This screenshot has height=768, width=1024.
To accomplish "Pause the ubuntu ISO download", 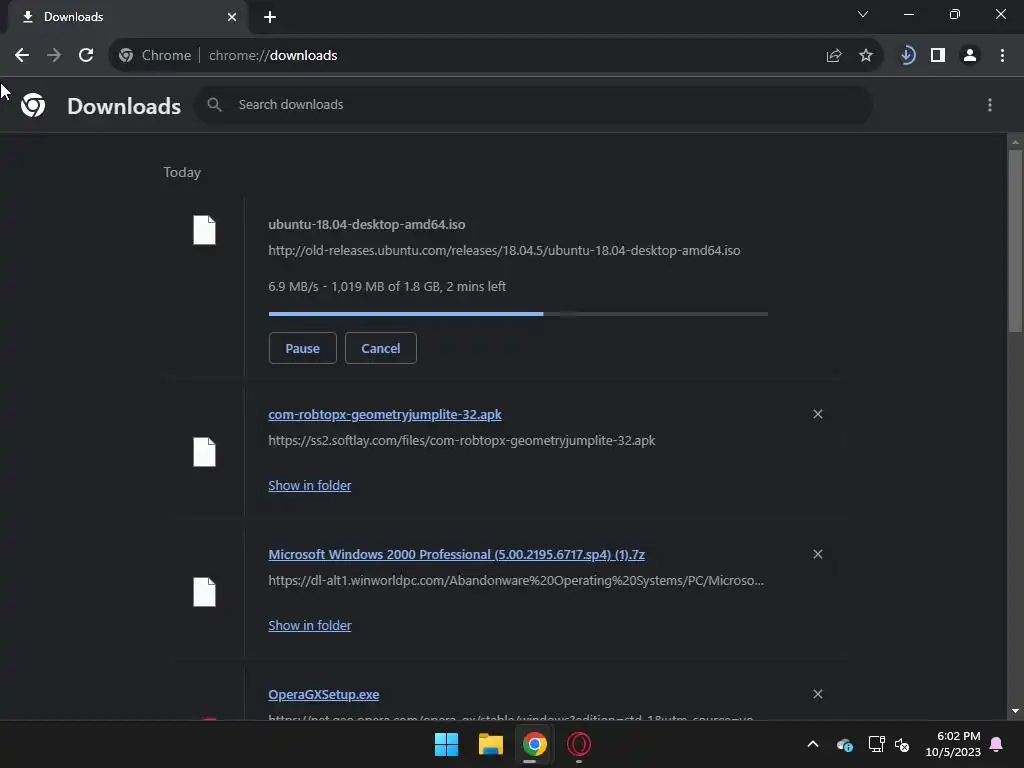I will pyautogui.click(x=302, y=348).
